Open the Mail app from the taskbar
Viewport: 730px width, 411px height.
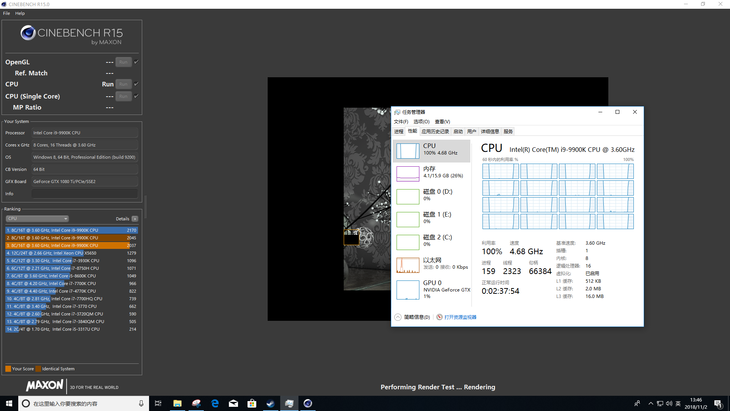pos(233,403)
